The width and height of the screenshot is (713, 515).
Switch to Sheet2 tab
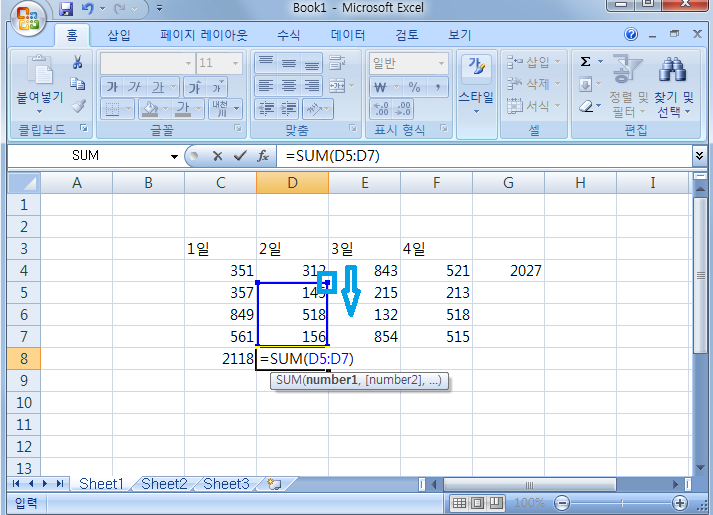pos(163,484)
